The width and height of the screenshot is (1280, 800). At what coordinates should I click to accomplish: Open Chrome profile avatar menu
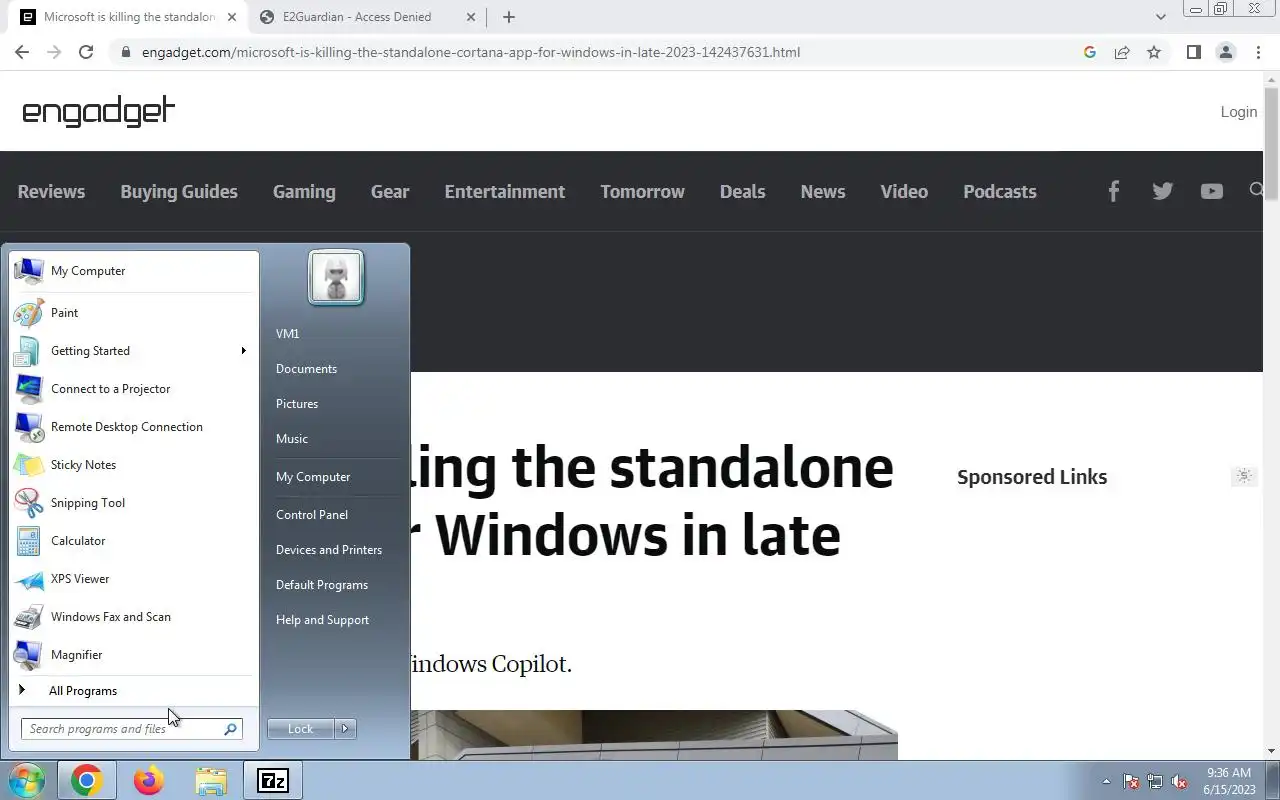coord(1225,52)
